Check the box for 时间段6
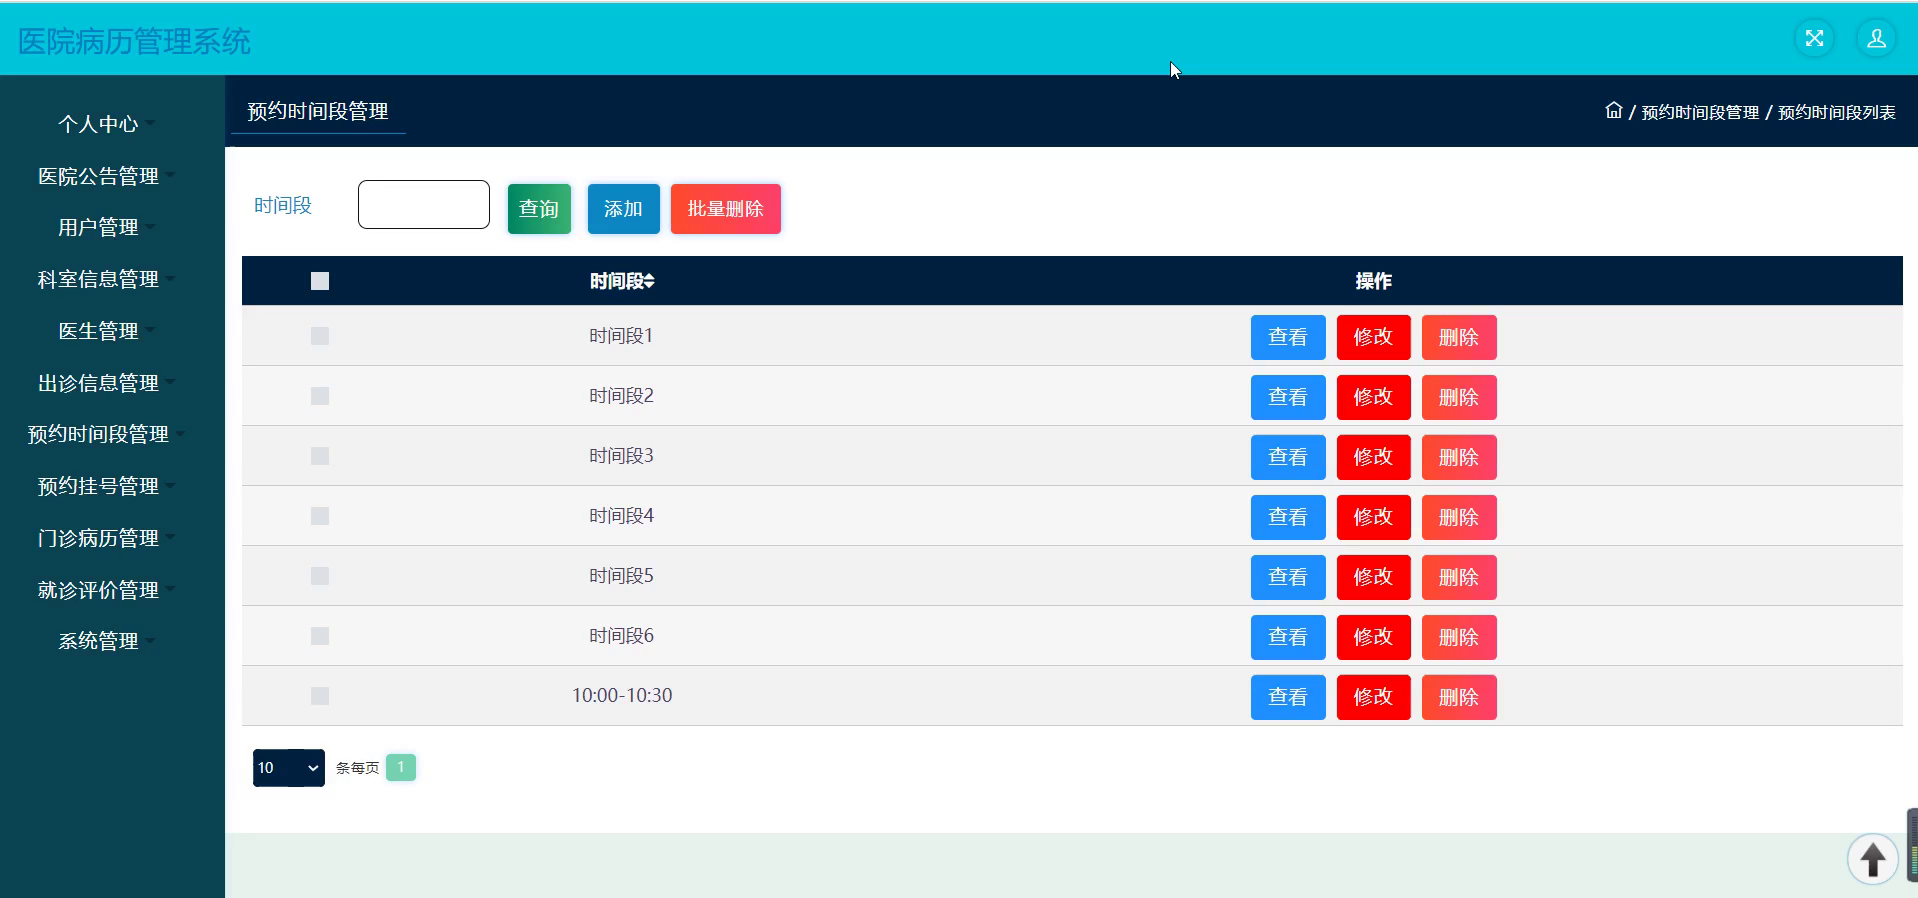 click(x=320, y=636)
